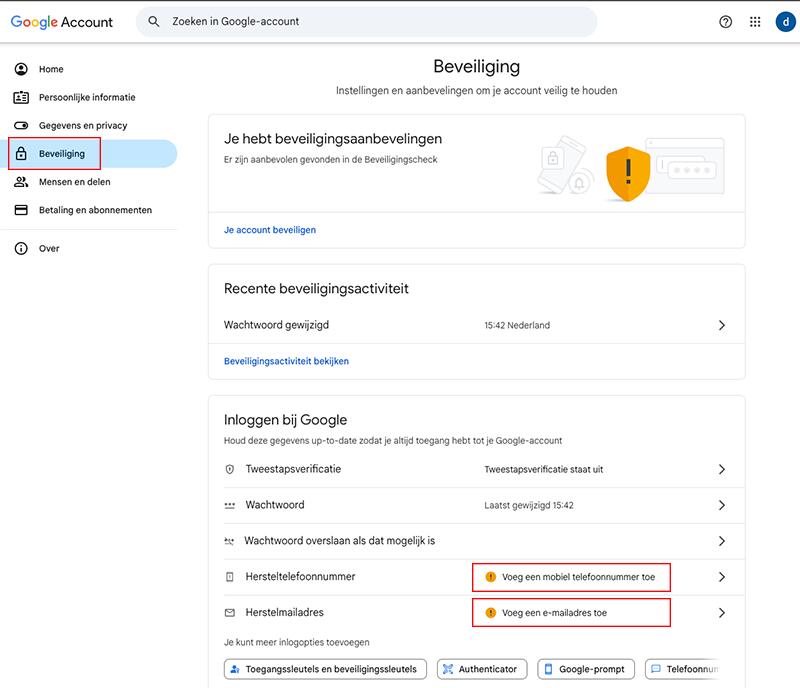Image resolution: width=800 pixels, height=688 pixels.
Task: Click the profile avatar with letter d
Action: click(785, 22)
